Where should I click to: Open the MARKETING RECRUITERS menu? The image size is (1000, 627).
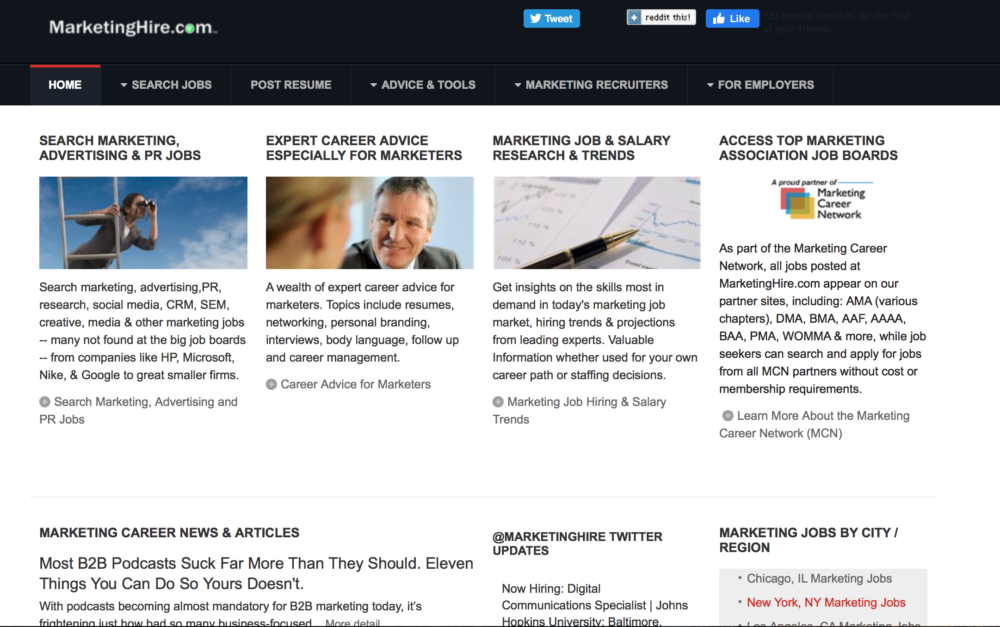(591, 85)
